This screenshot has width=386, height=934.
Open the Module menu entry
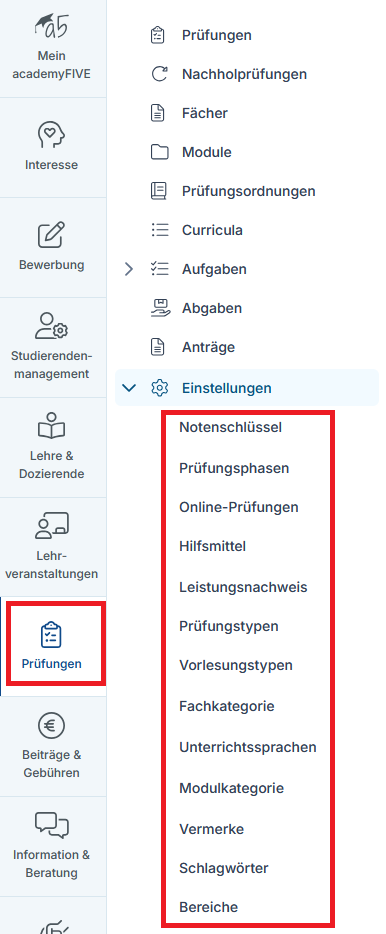(x=207, y=152)
